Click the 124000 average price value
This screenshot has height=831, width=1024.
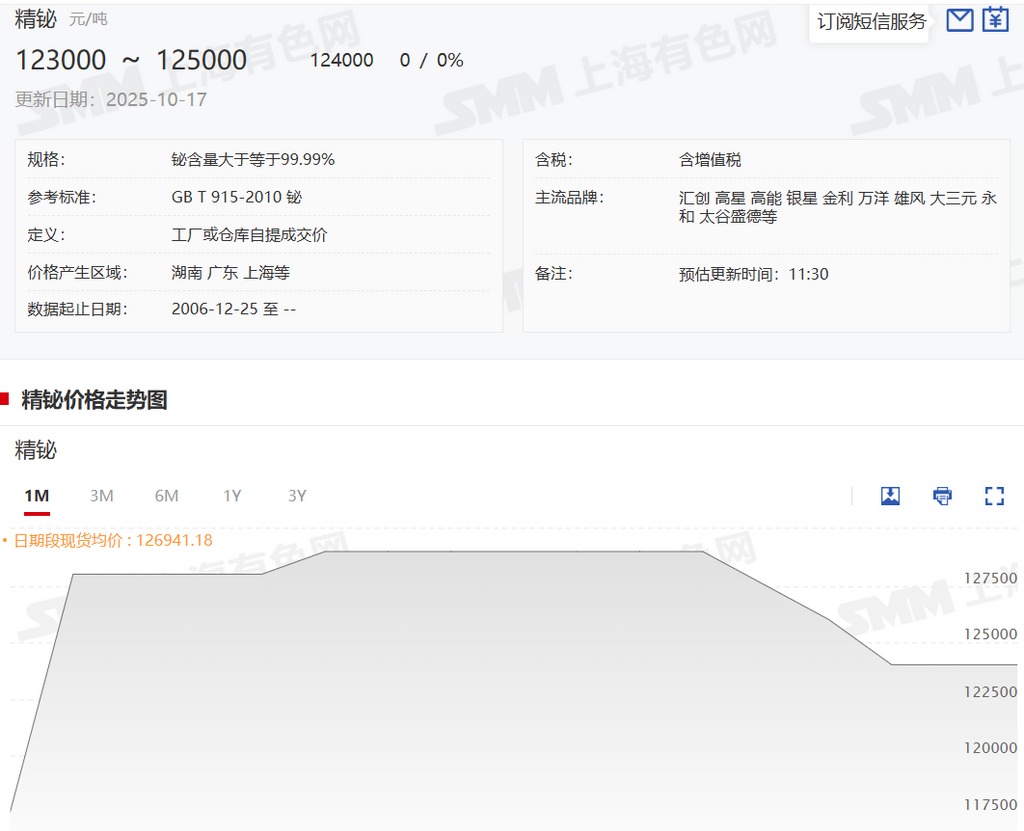[x=341, y=61]
